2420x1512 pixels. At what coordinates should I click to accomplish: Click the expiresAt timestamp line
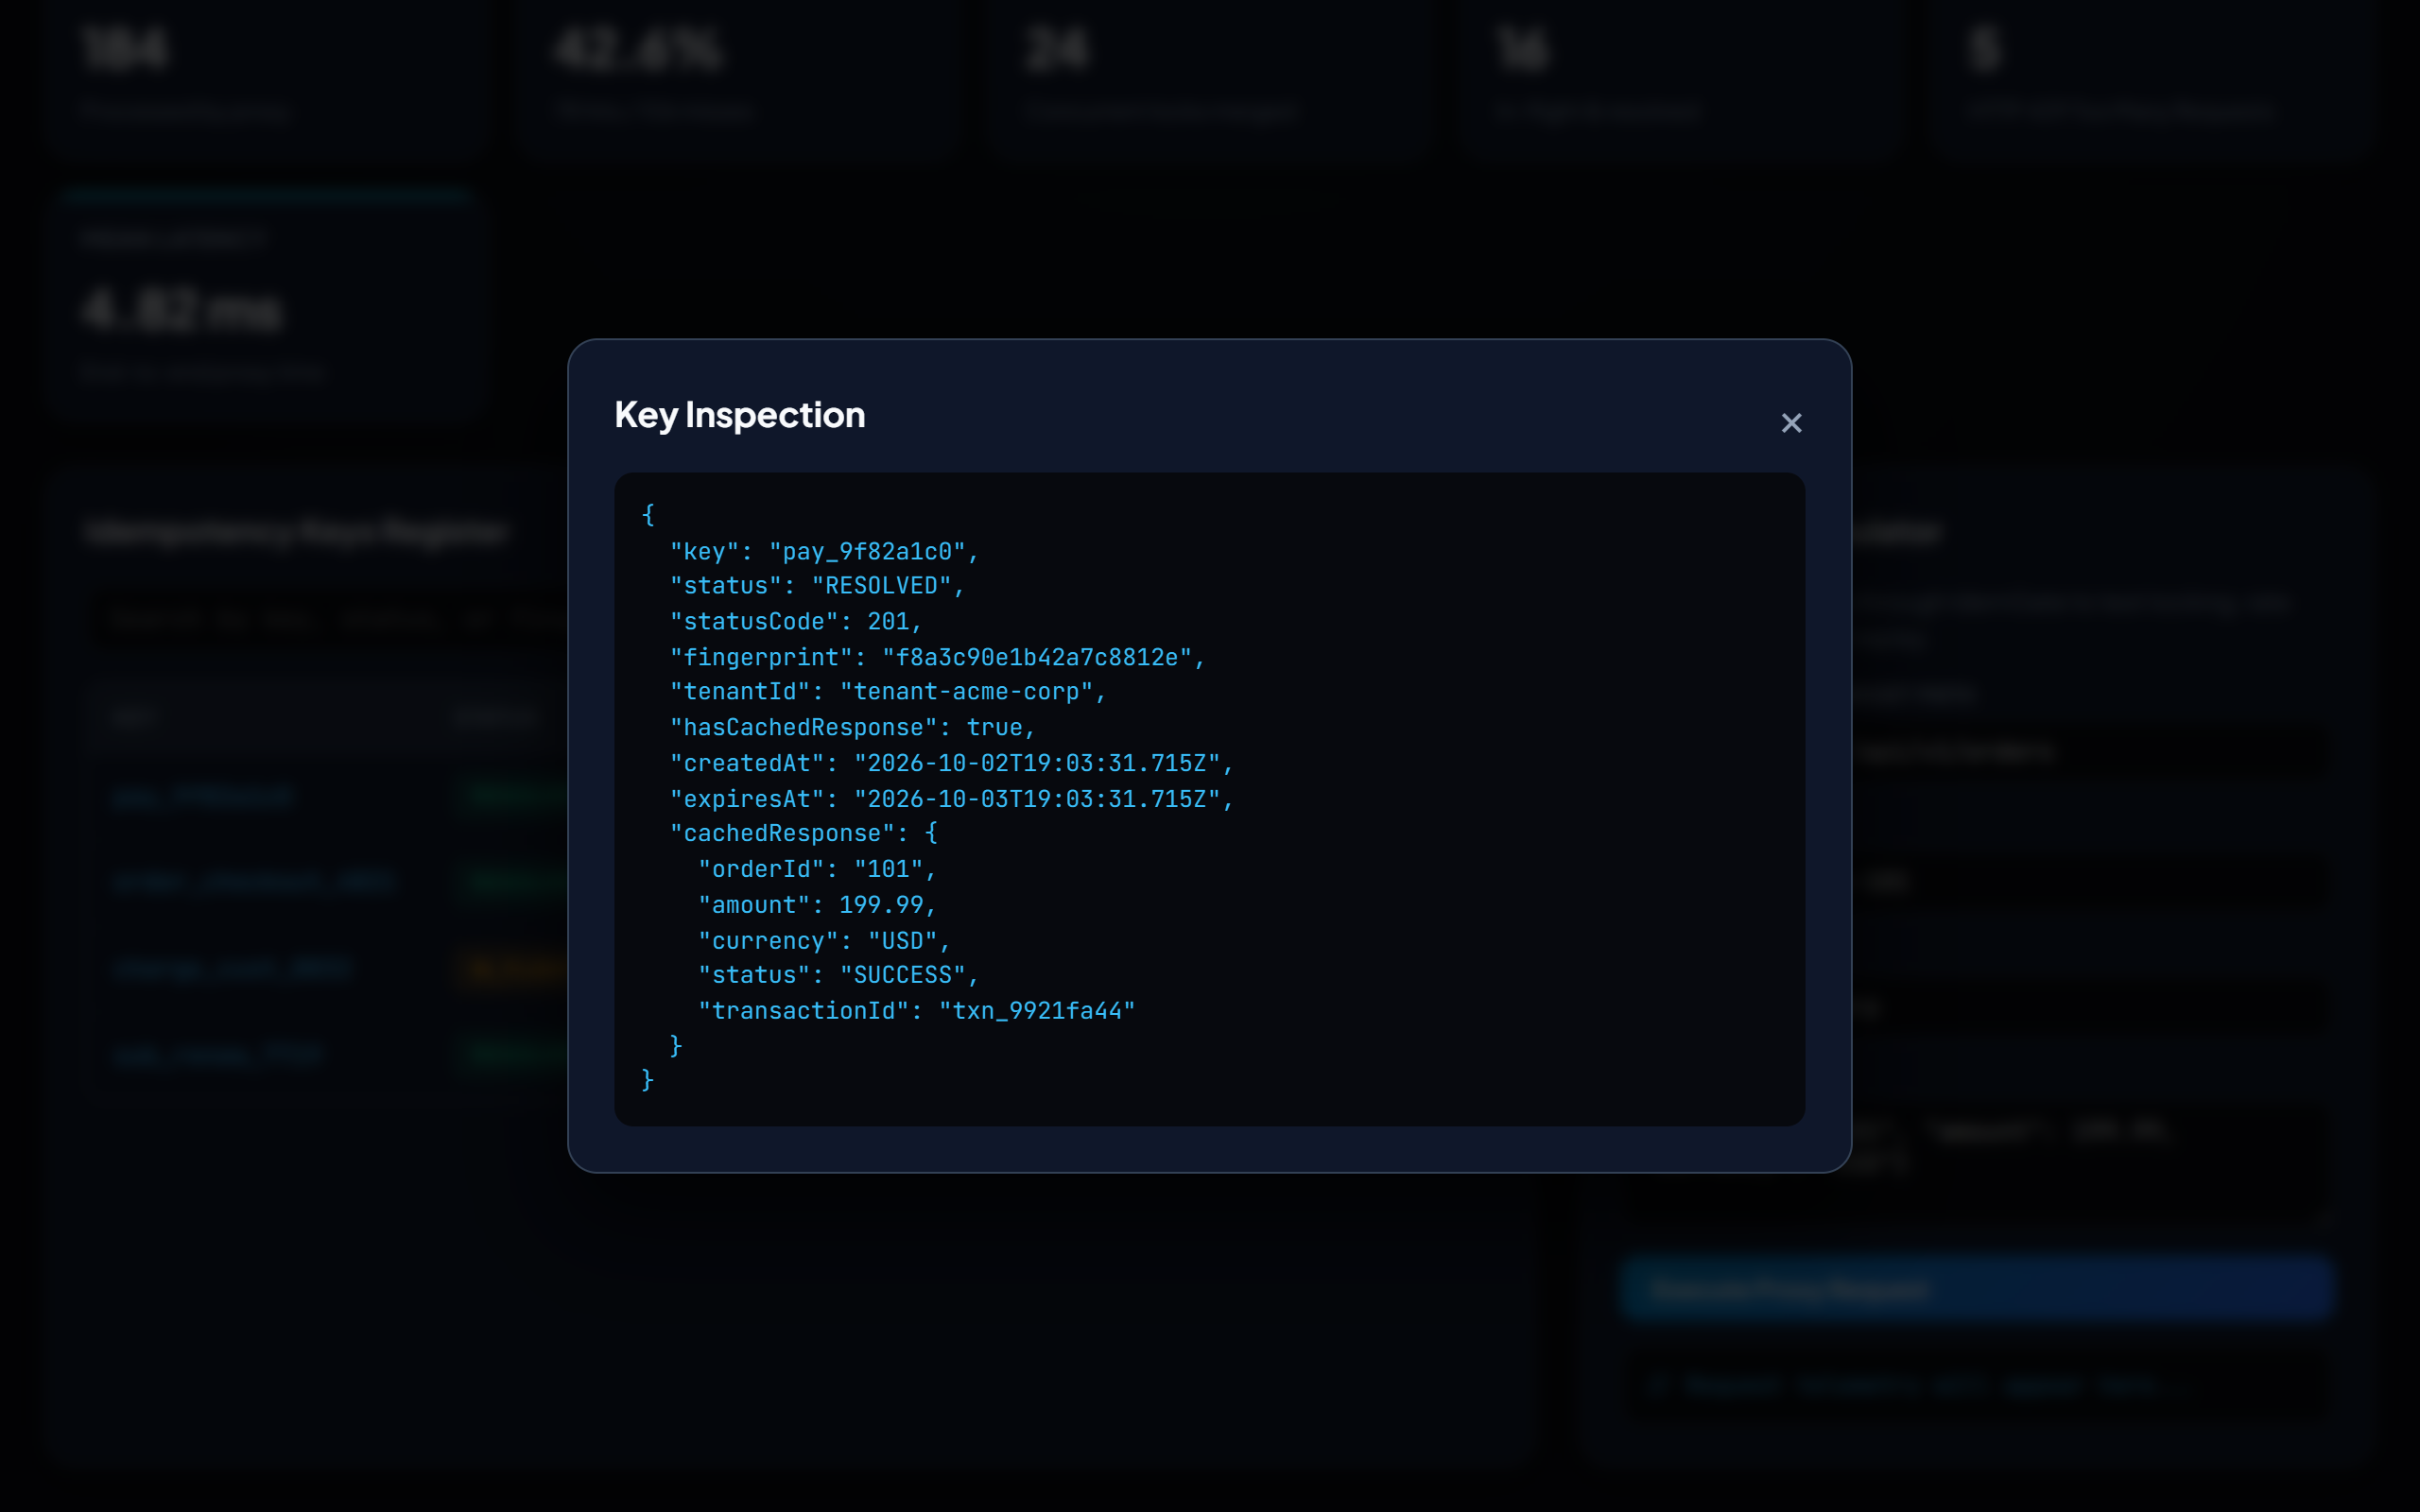click(952, 799)
